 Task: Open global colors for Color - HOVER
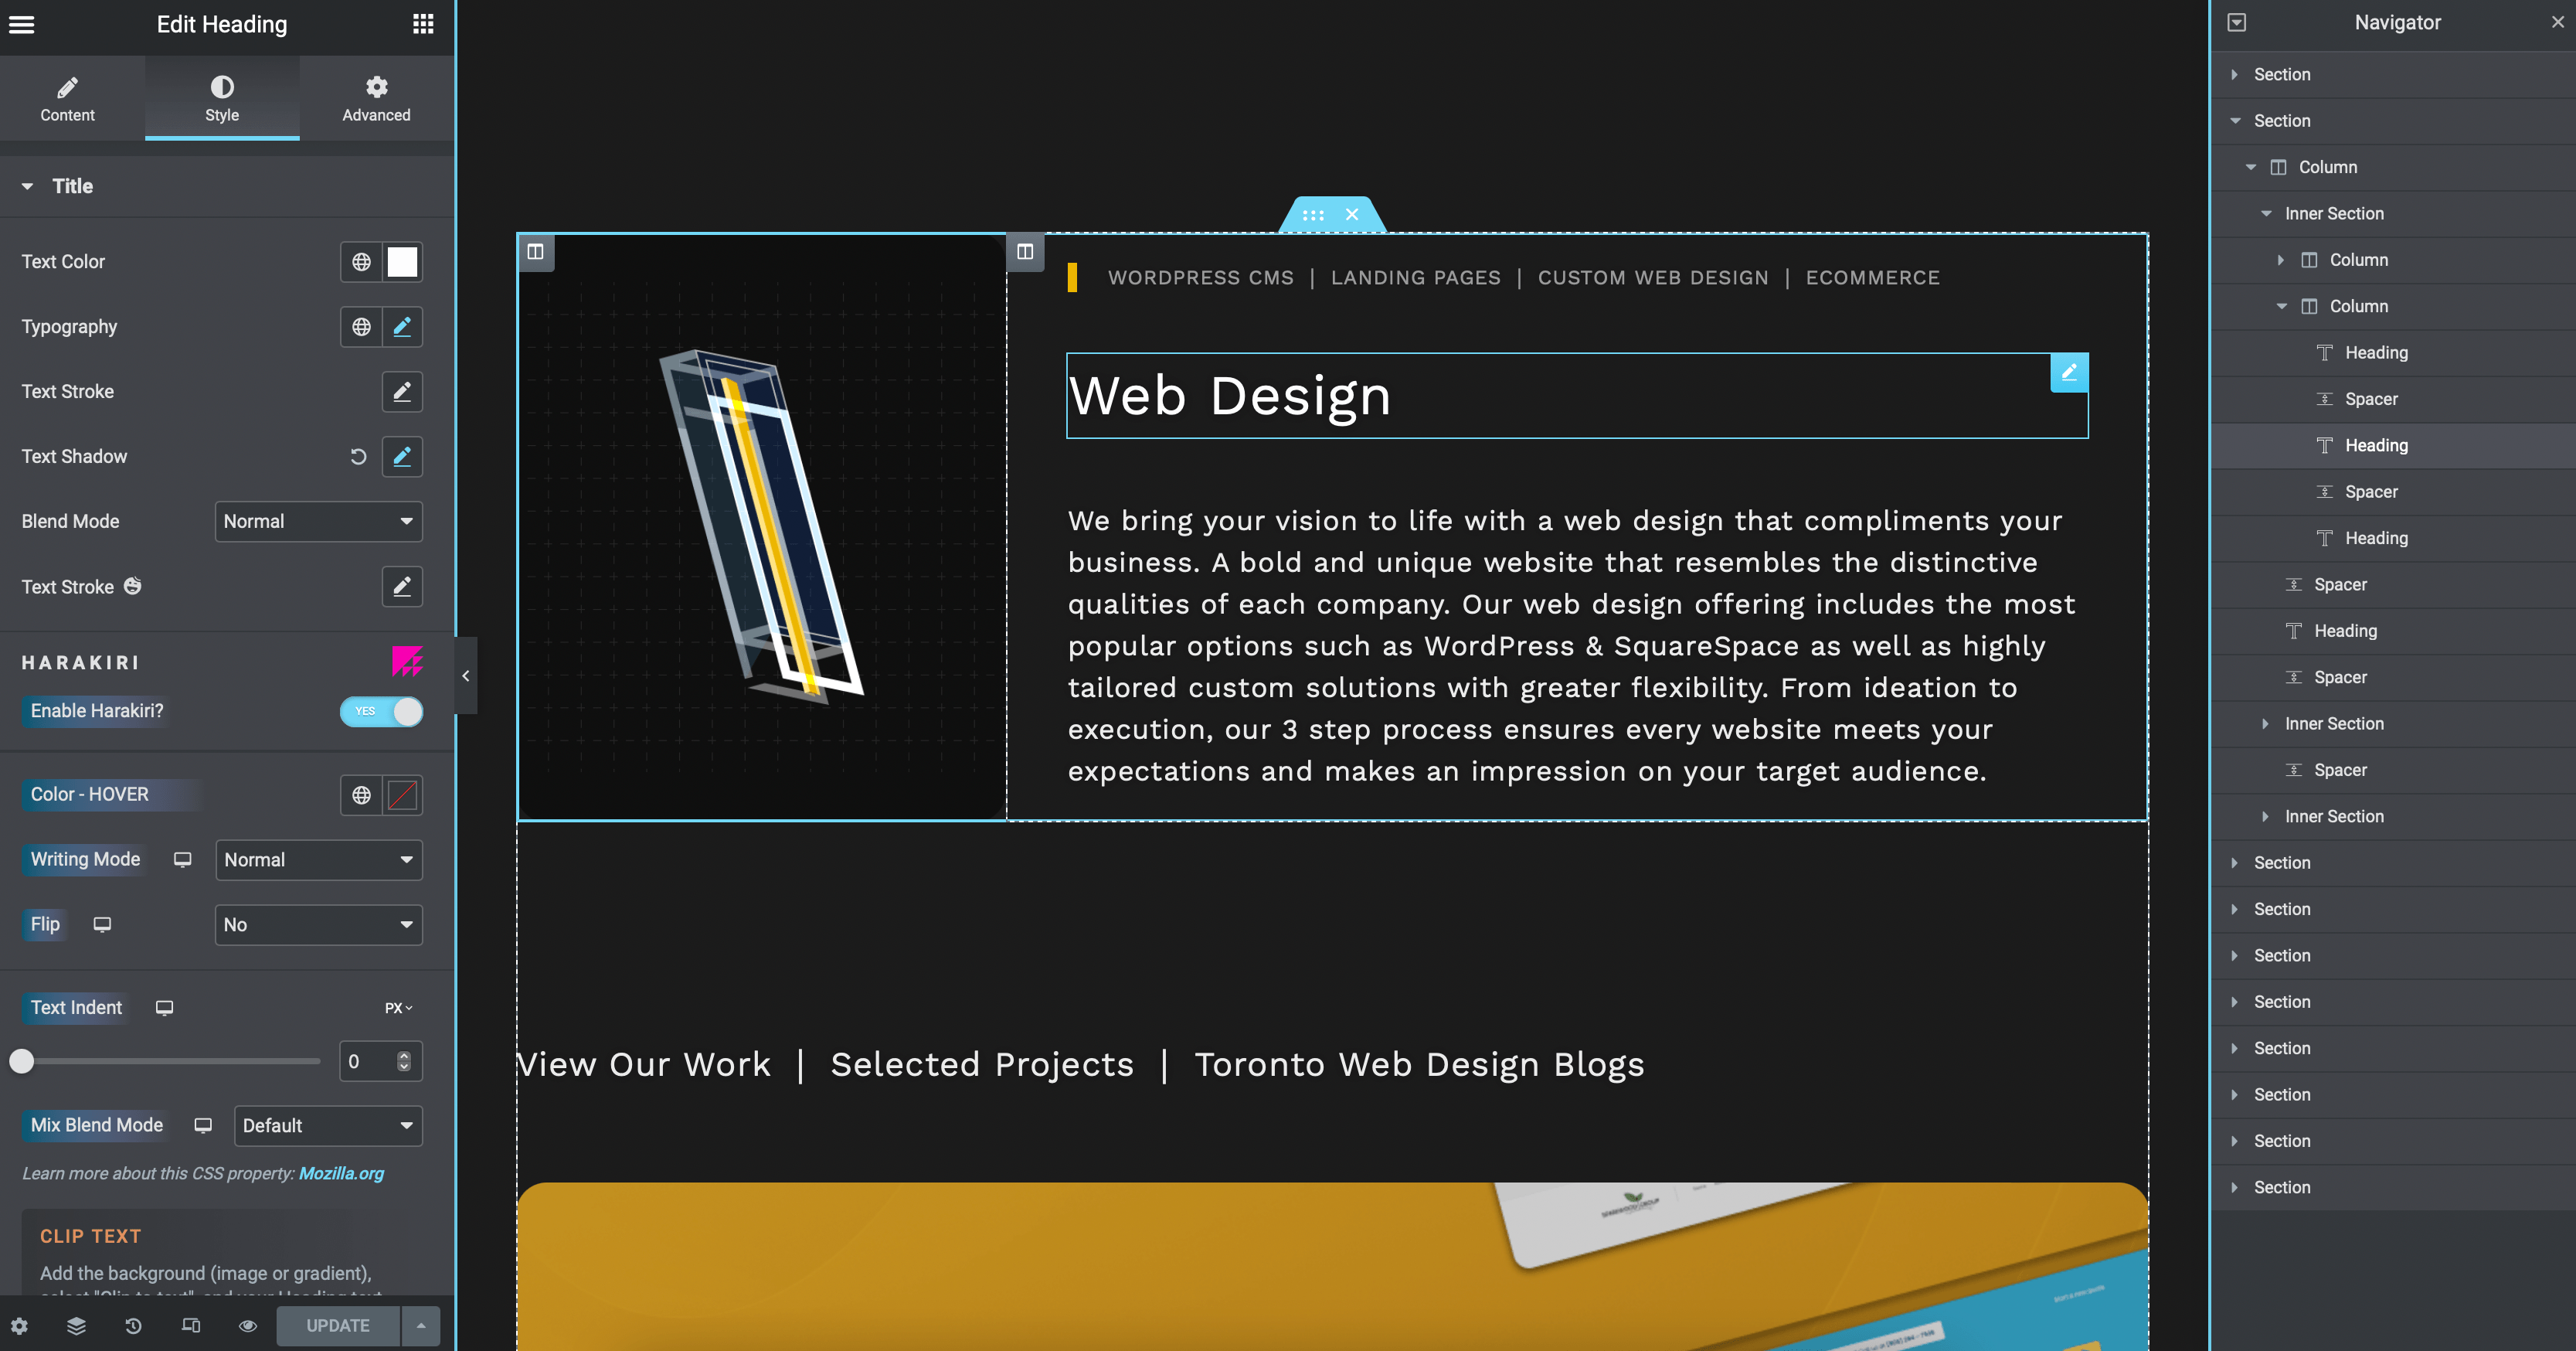[x=361, y=795]
